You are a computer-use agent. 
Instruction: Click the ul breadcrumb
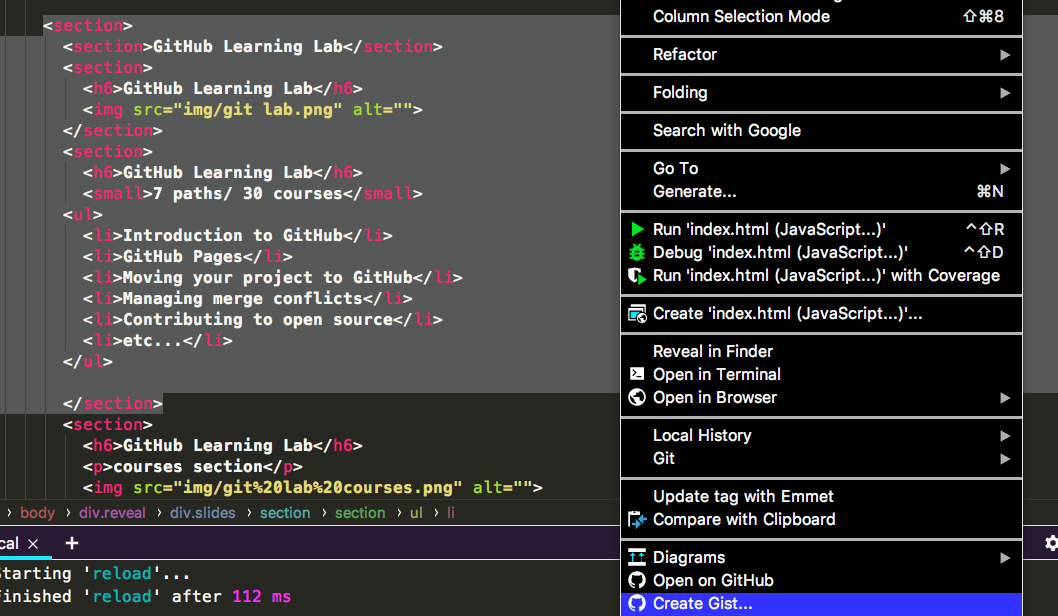pyautogui.click(x=416, y=513)
